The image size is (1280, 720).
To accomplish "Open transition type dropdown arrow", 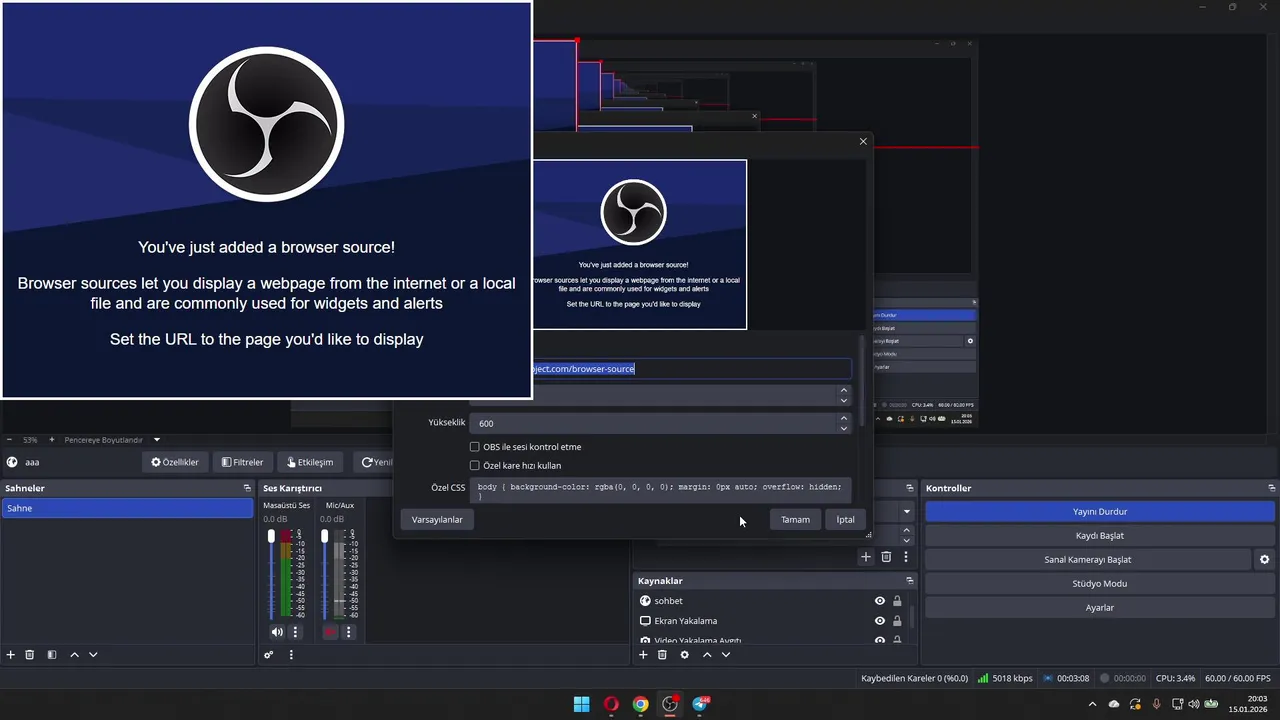I will click(907, 512).
